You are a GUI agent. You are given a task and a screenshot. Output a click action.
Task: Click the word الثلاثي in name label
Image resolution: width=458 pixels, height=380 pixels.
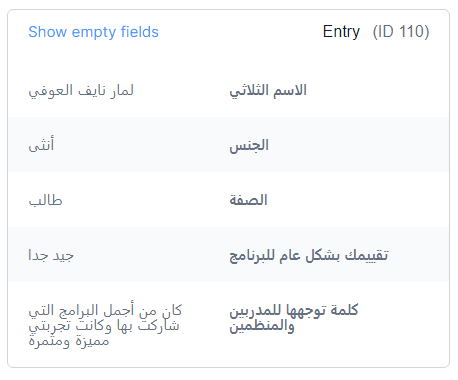point(249,90)
